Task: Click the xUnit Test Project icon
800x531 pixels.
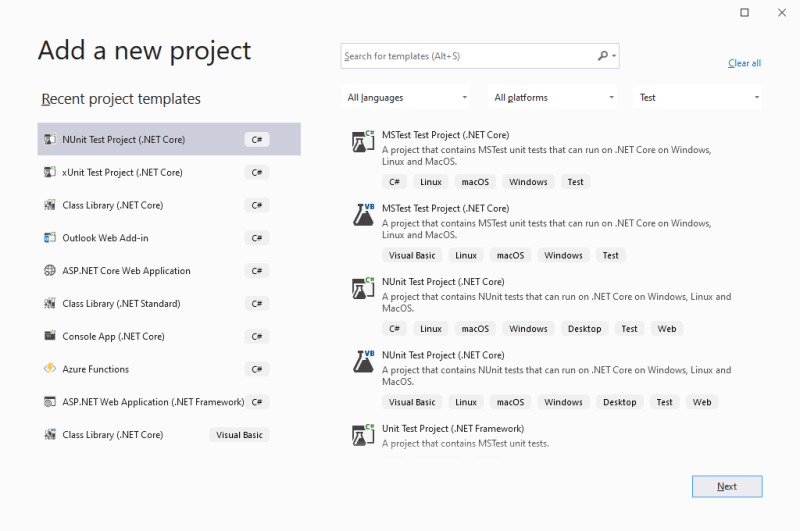Action: click(x=49, y=172)
